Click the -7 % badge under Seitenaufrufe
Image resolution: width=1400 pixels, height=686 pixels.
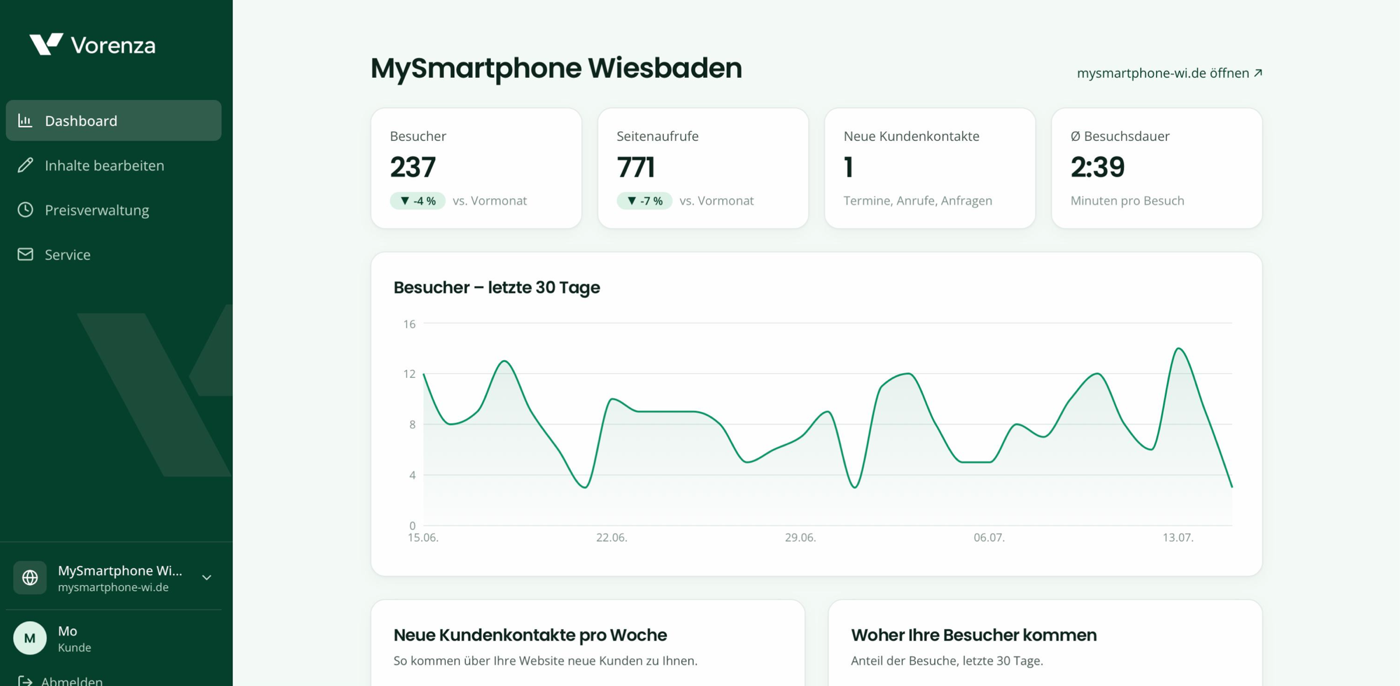(645, 201)
